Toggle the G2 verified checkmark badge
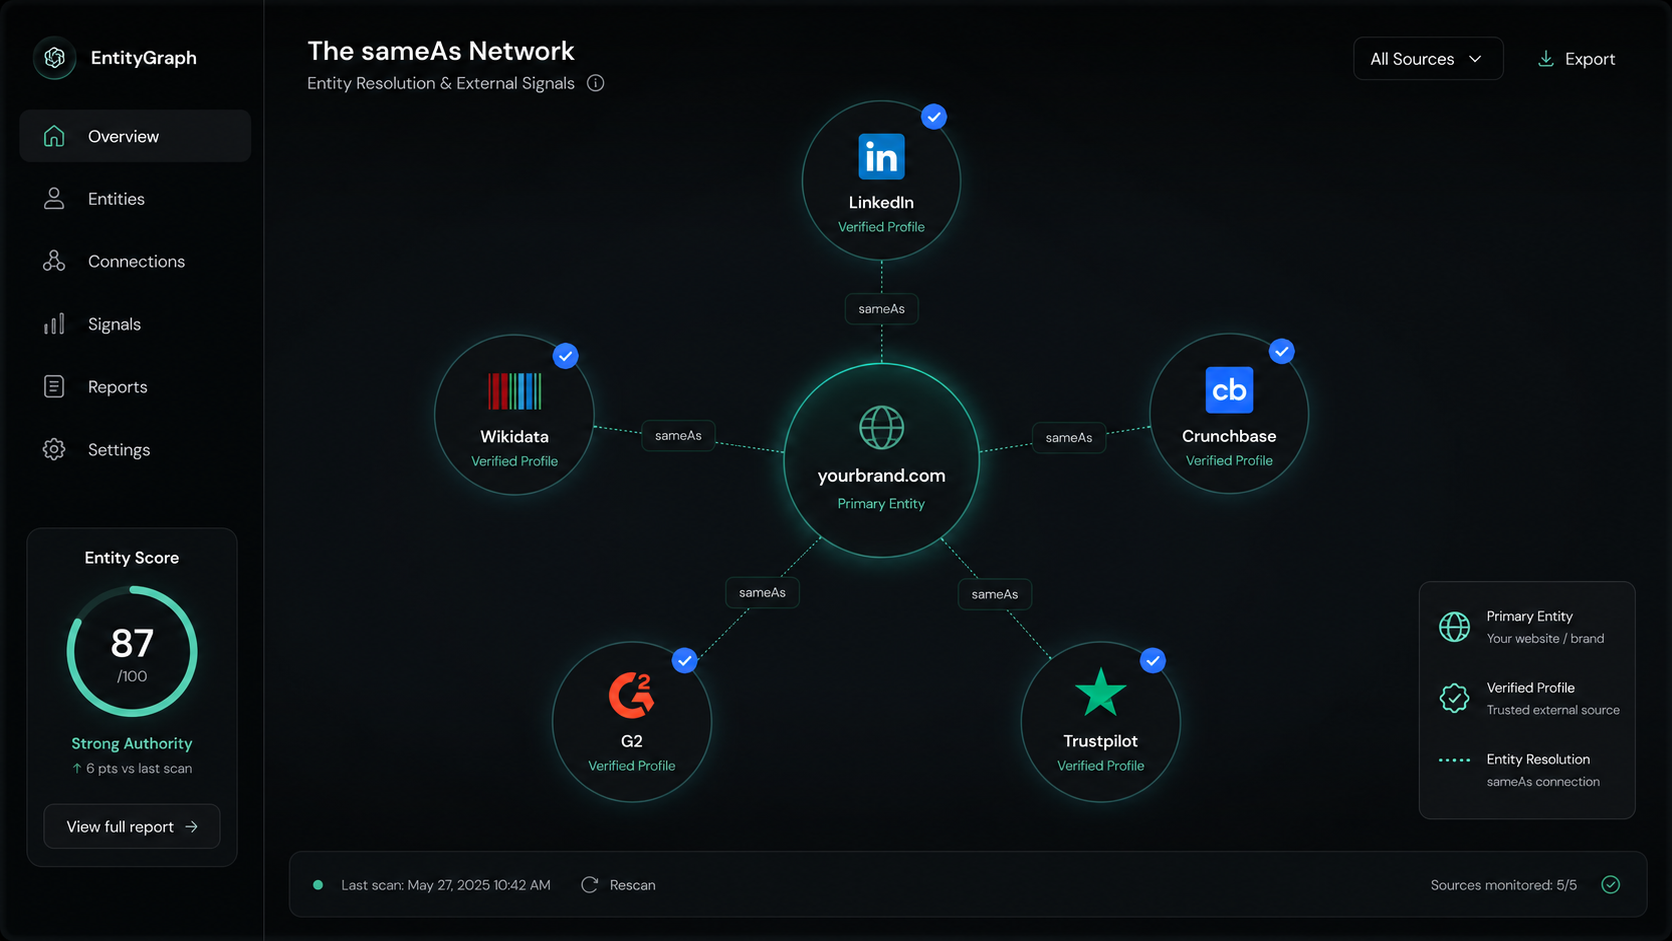 tap(684, 660)
